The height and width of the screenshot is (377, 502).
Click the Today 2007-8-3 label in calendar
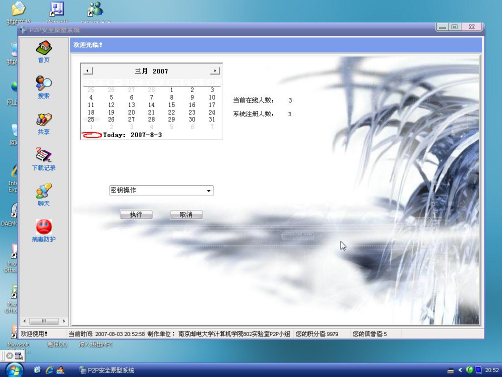[132, 135]
